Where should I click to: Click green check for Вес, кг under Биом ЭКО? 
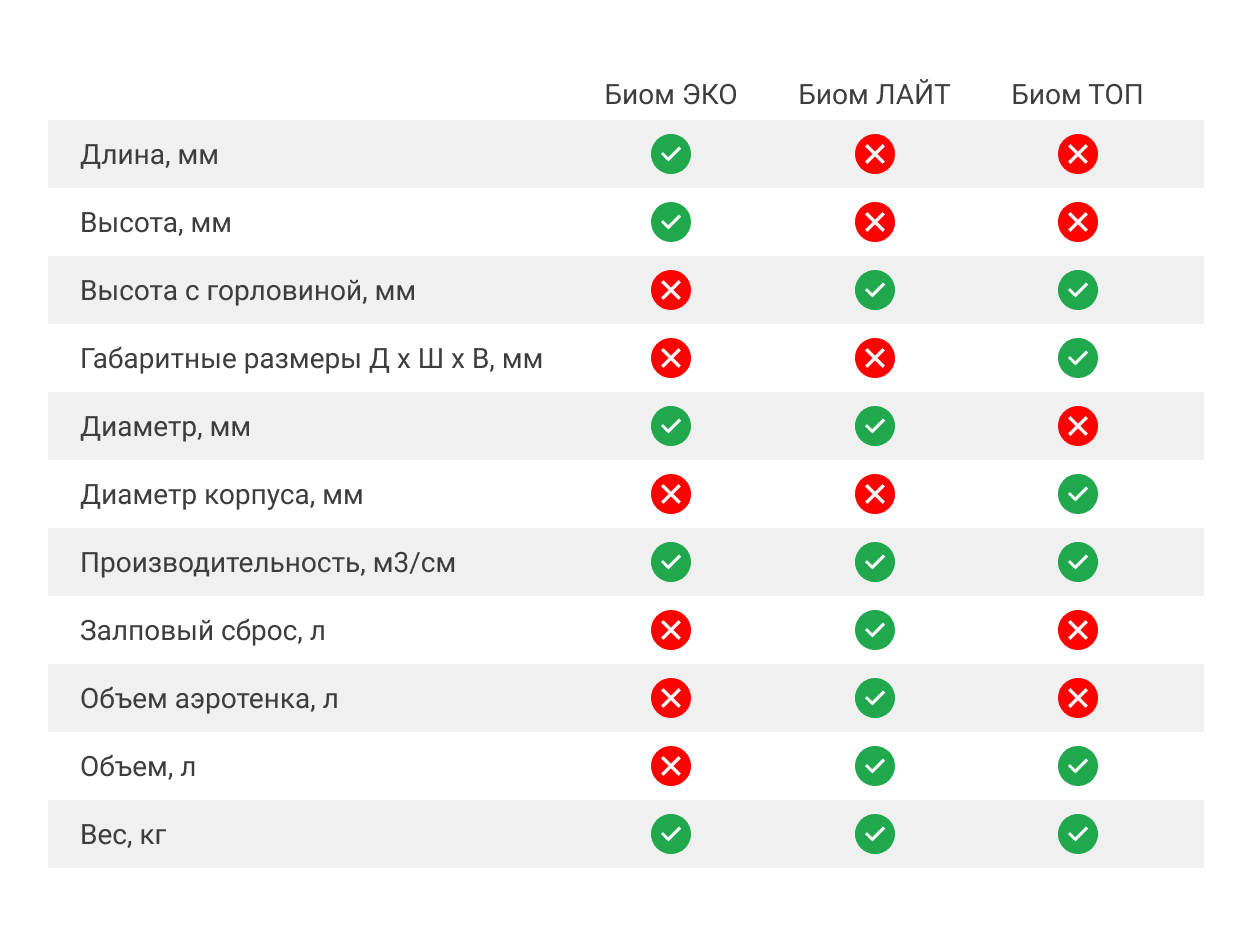tap(671, 834)
